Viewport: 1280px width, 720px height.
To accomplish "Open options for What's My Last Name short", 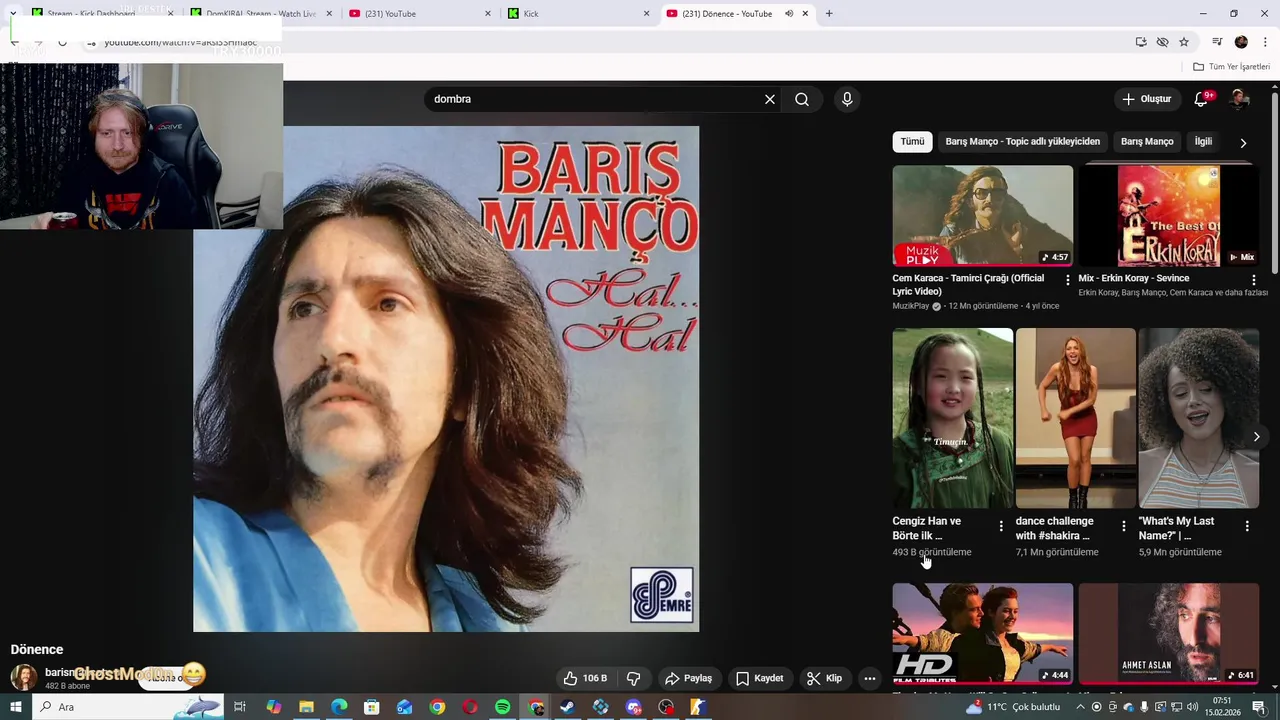I will click(x=1246, y=525).
